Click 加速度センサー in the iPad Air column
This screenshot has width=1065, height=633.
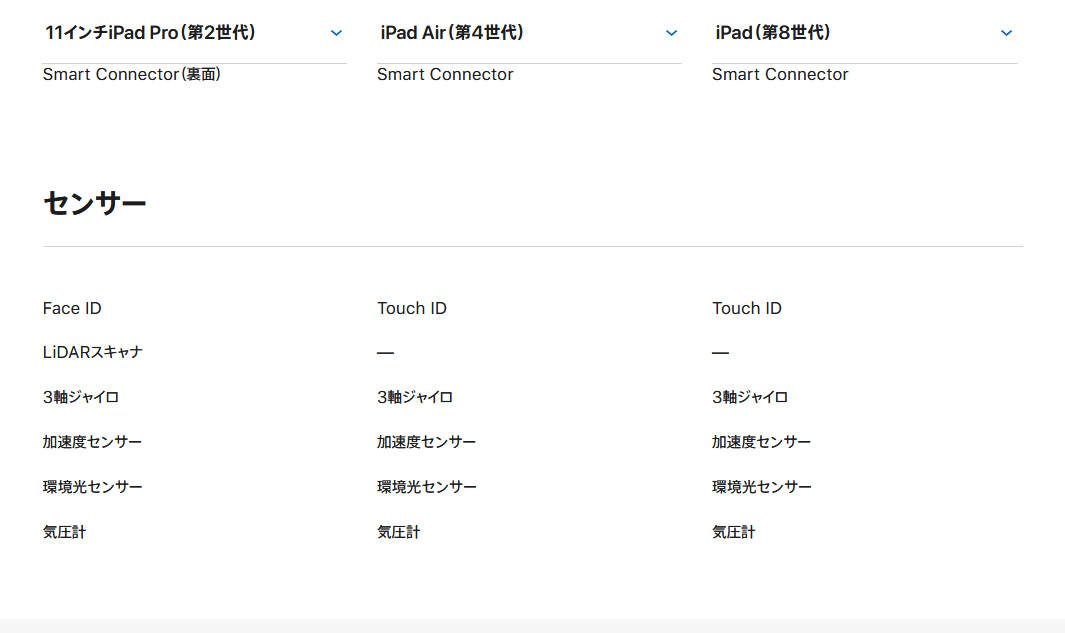coord(427,442)
